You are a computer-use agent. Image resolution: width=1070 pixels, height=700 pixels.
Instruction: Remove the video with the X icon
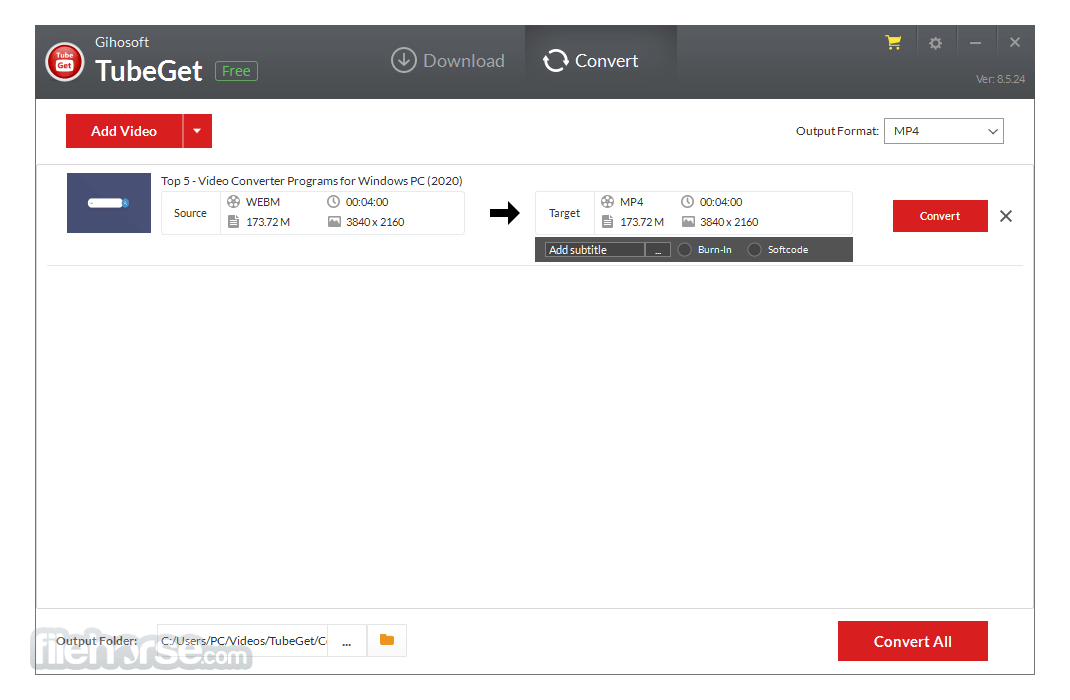(1006, 216)
